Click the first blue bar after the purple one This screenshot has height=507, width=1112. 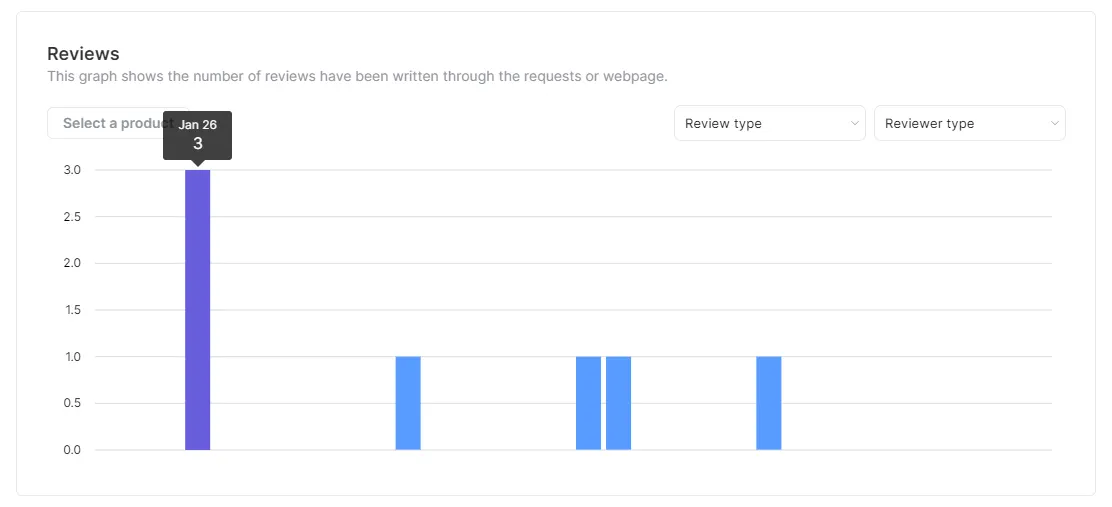[x=408, y=403]
